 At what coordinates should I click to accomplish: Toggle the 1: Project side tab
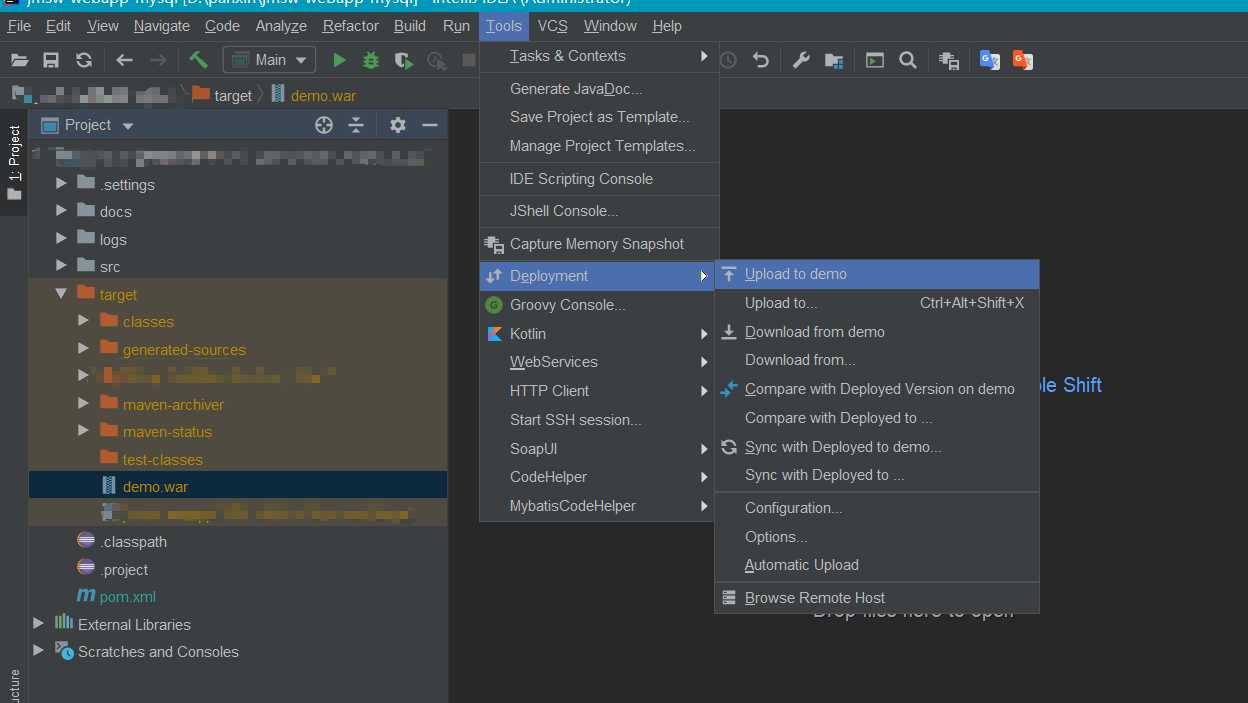click(14, 163)
